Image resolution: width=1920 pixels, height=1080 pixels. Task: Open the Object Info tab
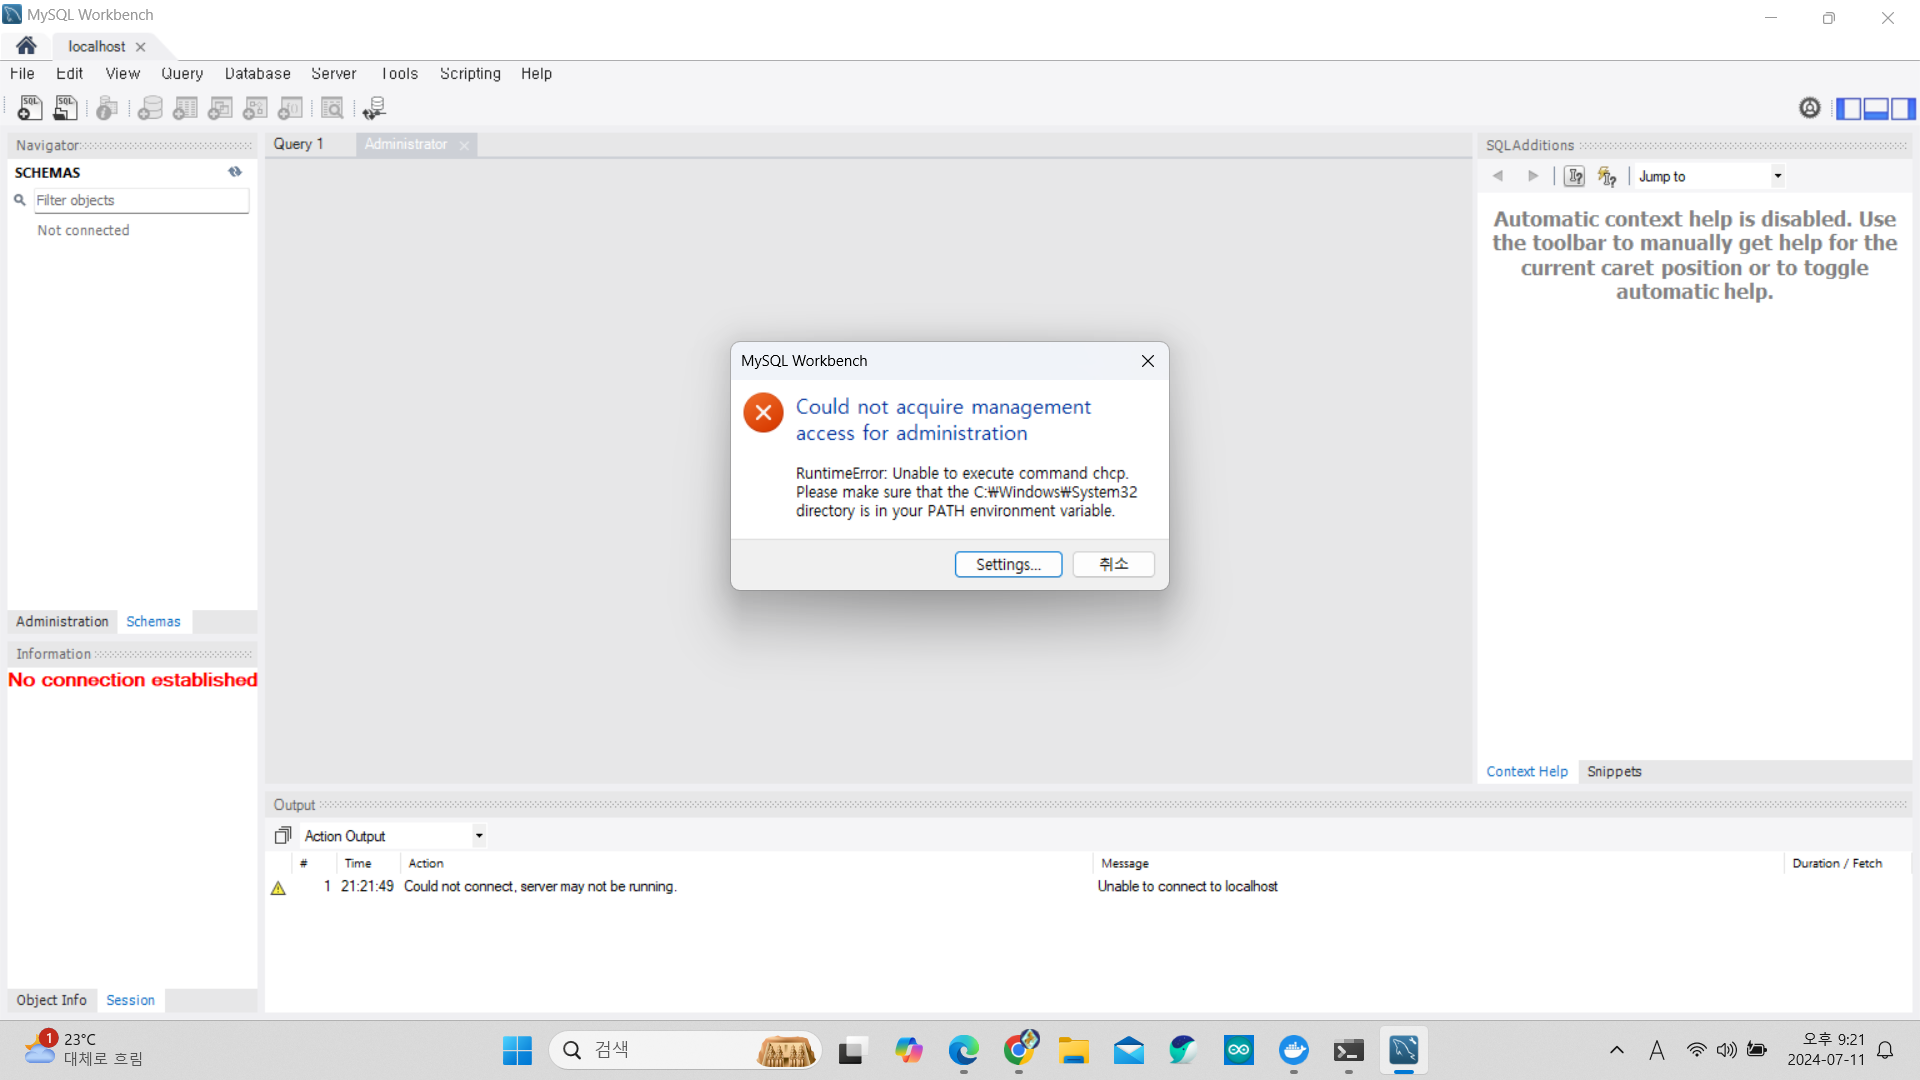[x=52, y=1000]
